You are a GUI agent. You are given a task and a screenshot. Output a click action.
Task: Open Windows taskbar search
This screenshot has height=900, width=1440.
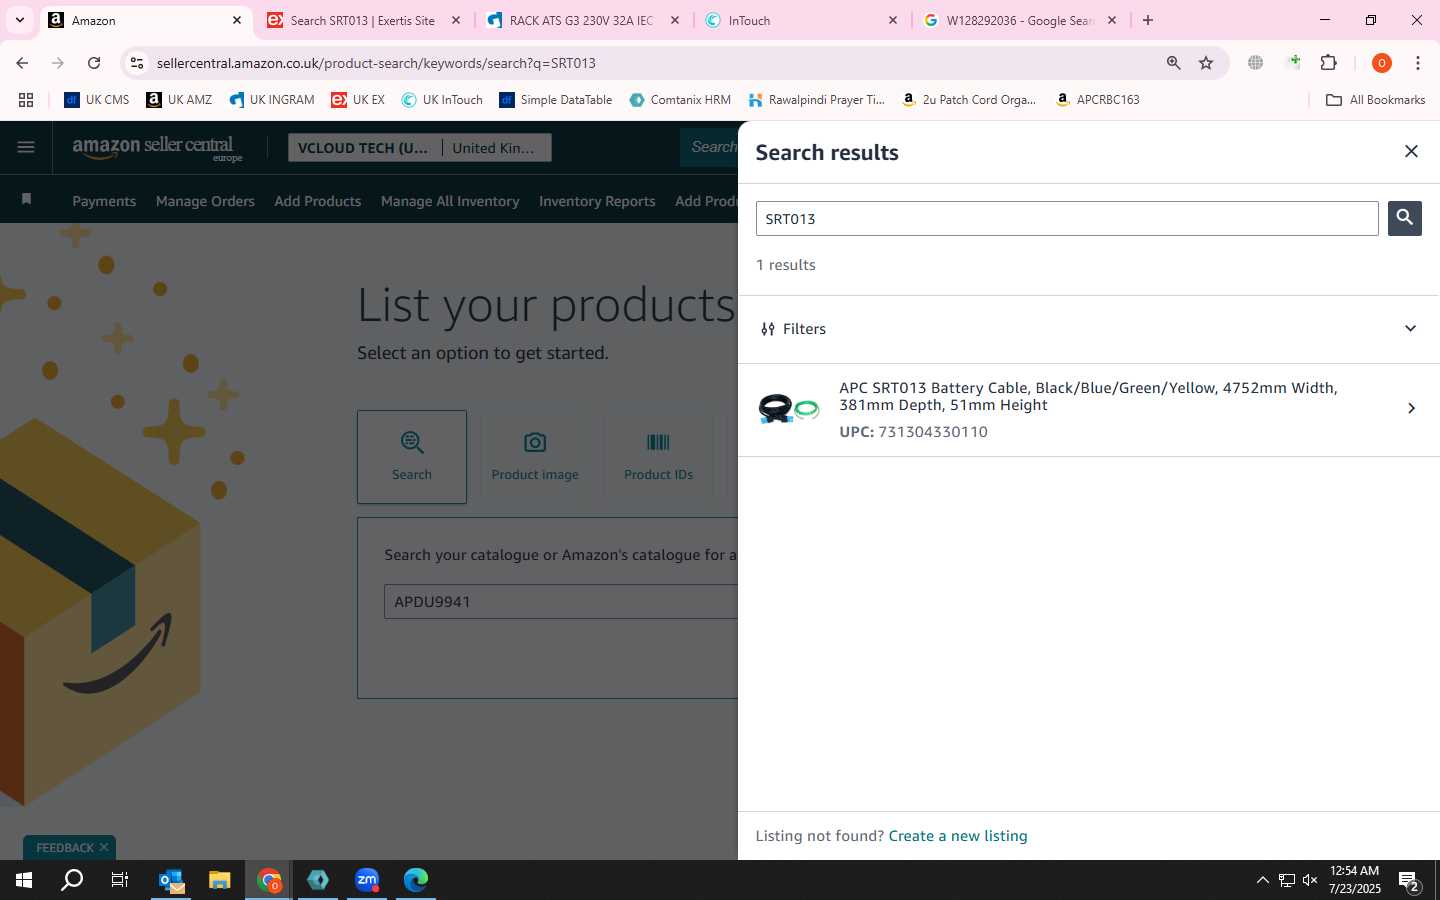click(x=72, y=880)
